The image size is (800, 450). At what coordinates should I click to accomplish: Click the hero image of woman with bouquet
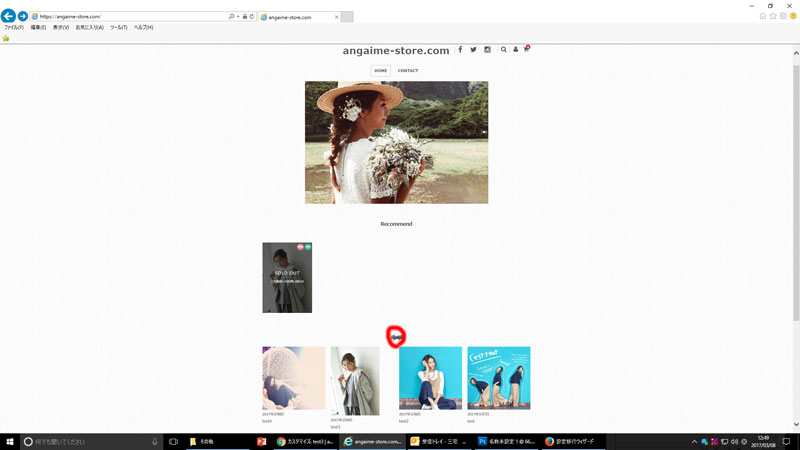(x=396, y=142)
